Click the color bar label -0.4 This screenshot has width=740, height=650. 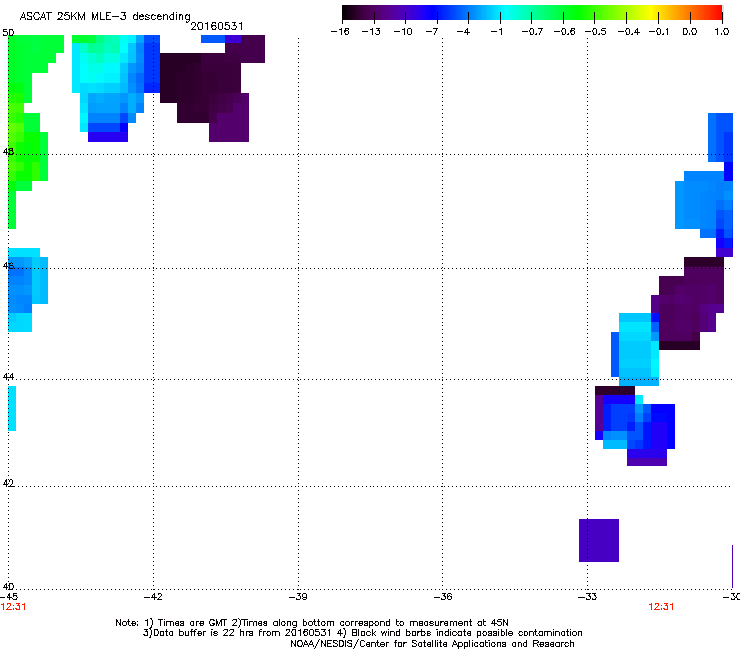tap(629, 32)
